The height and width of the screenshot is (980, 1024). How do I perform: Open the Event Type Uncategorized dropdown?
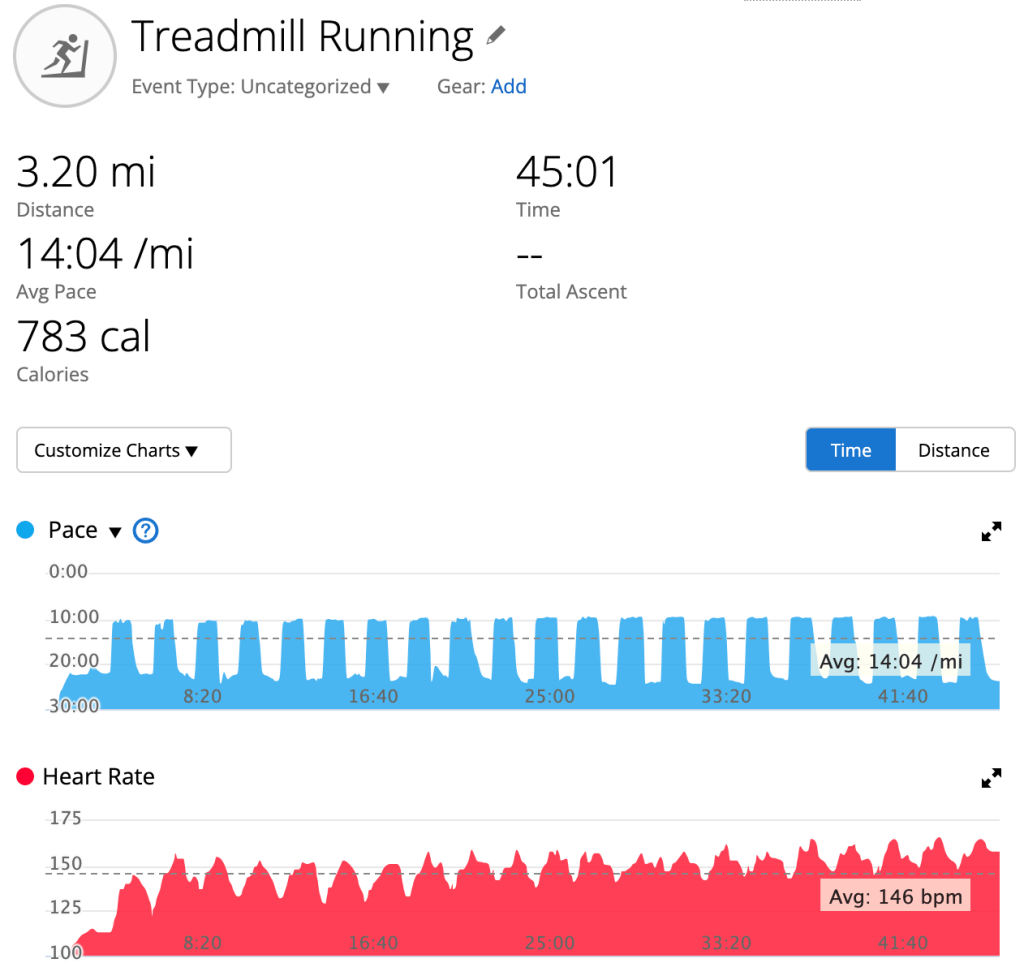coord(261,87)
